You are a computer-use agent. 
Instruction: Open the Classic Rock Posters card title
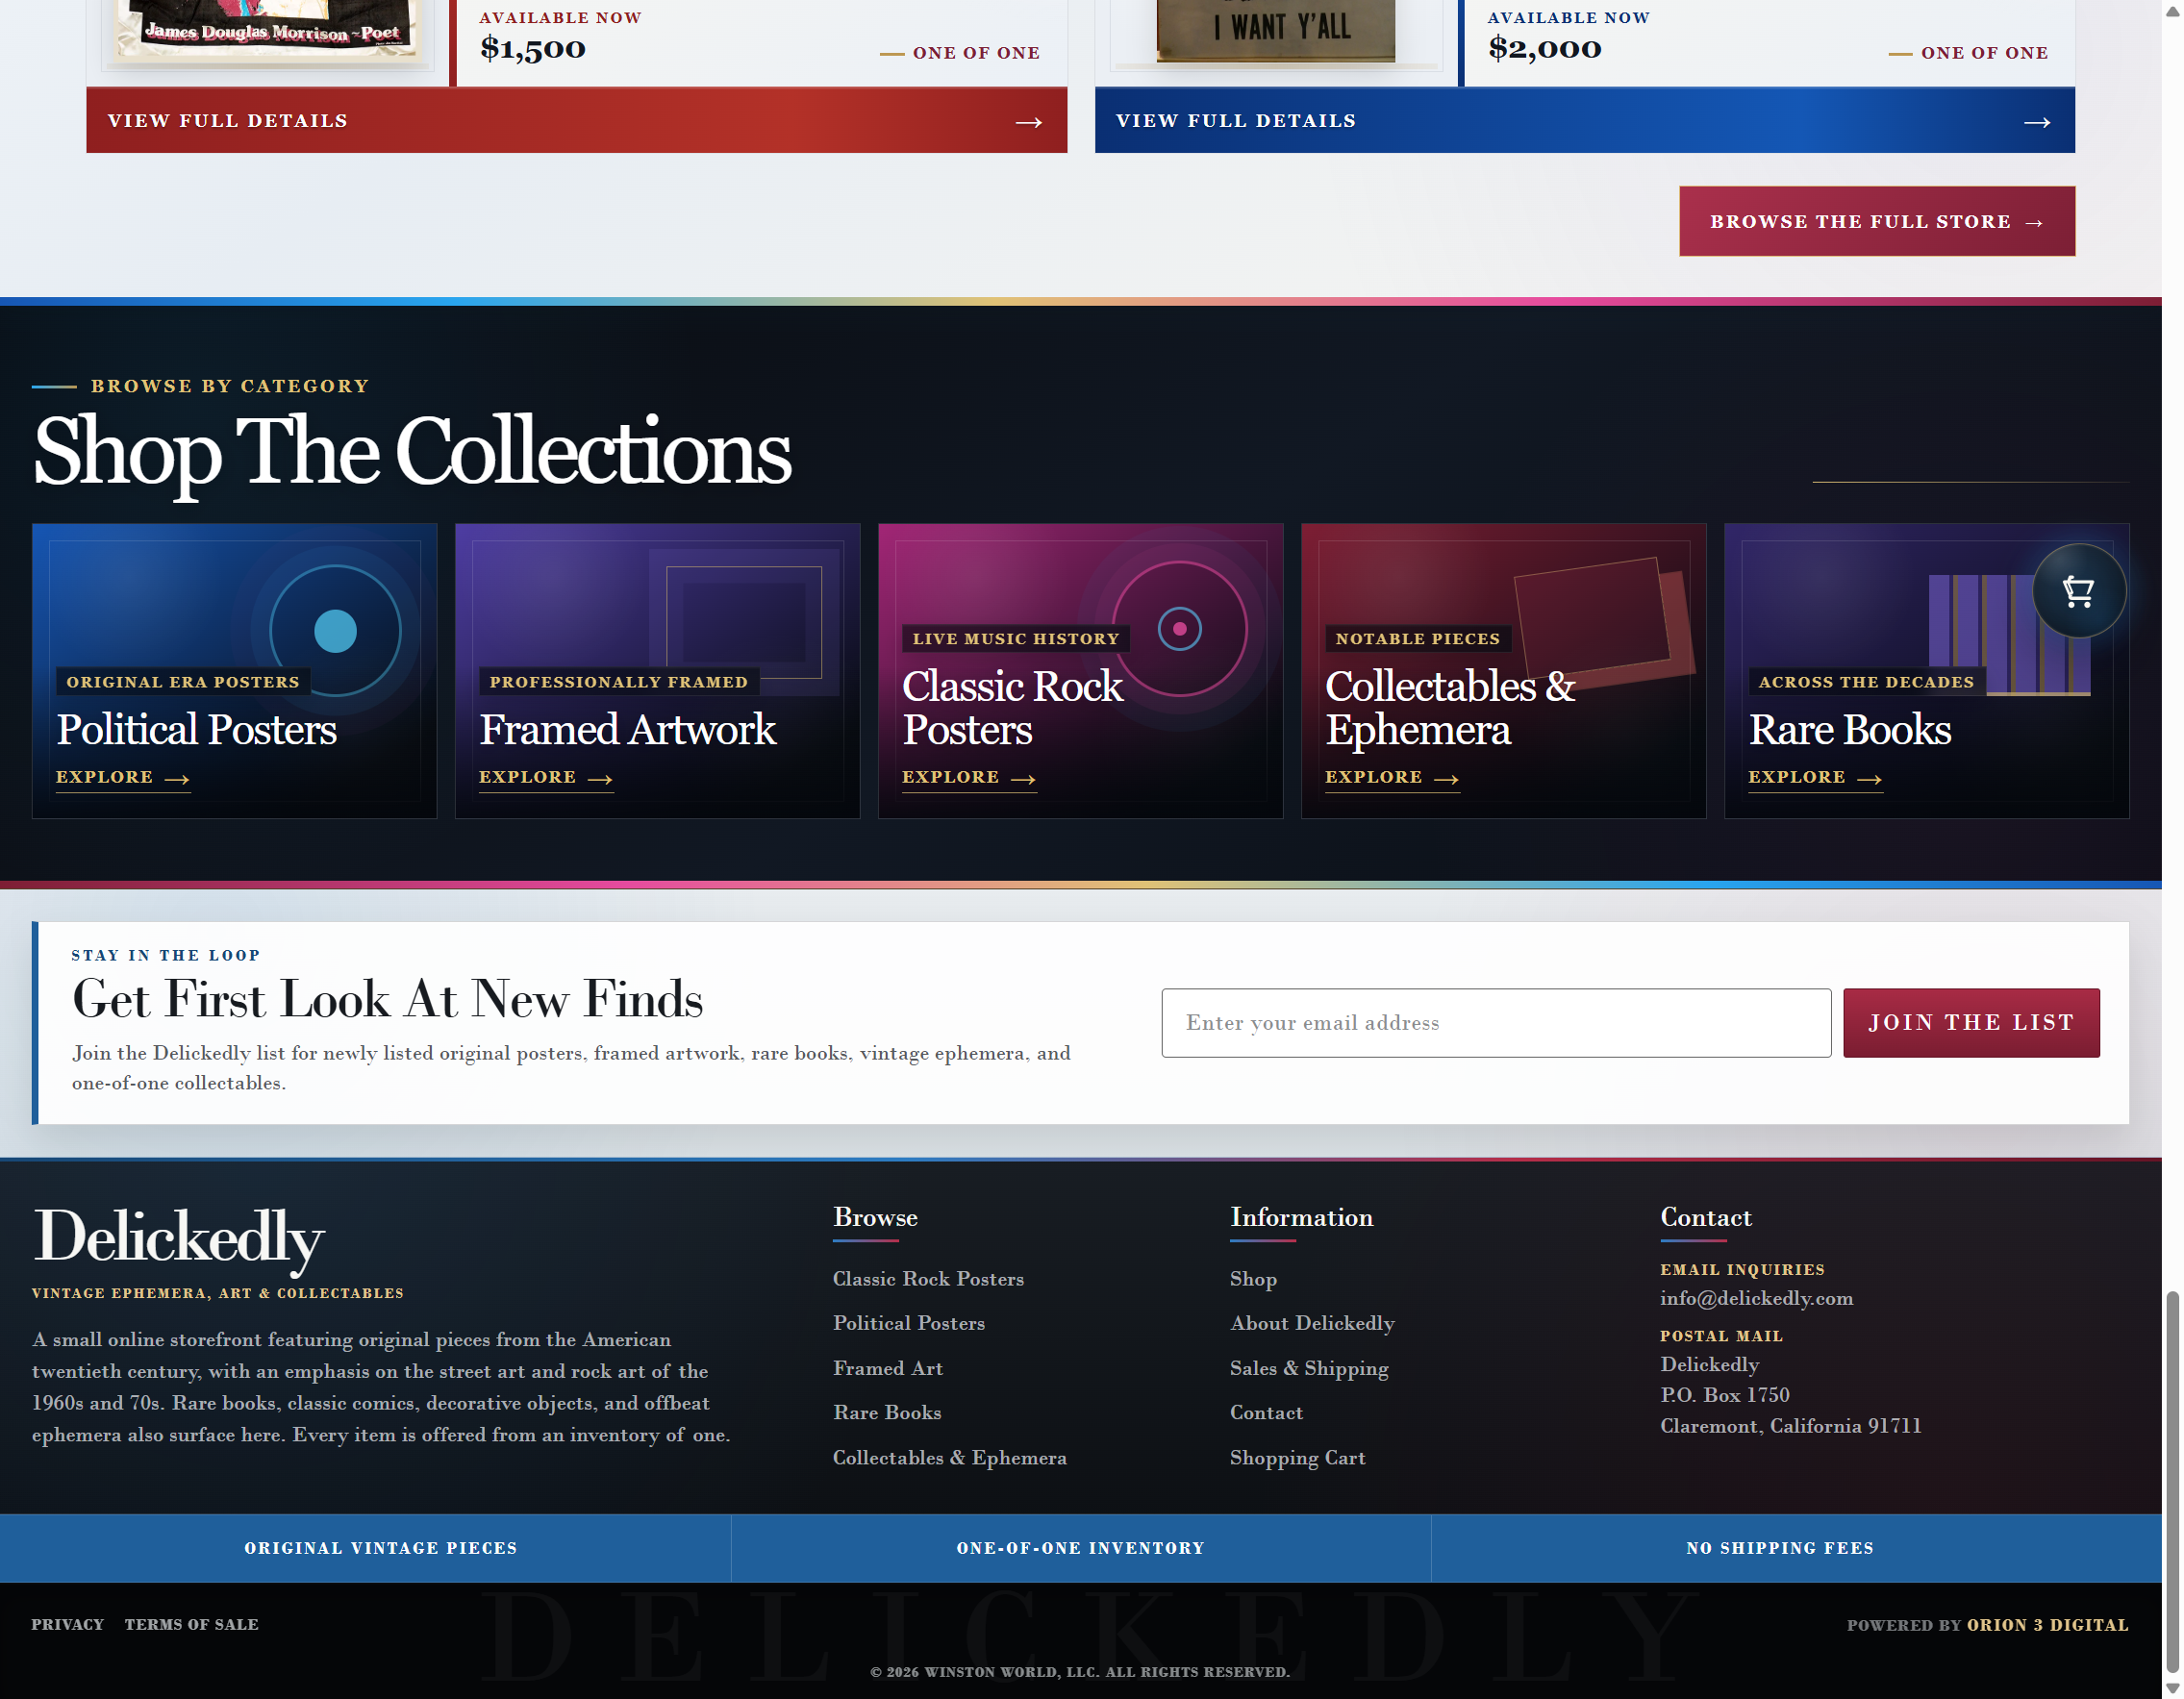pos(1012,707)
